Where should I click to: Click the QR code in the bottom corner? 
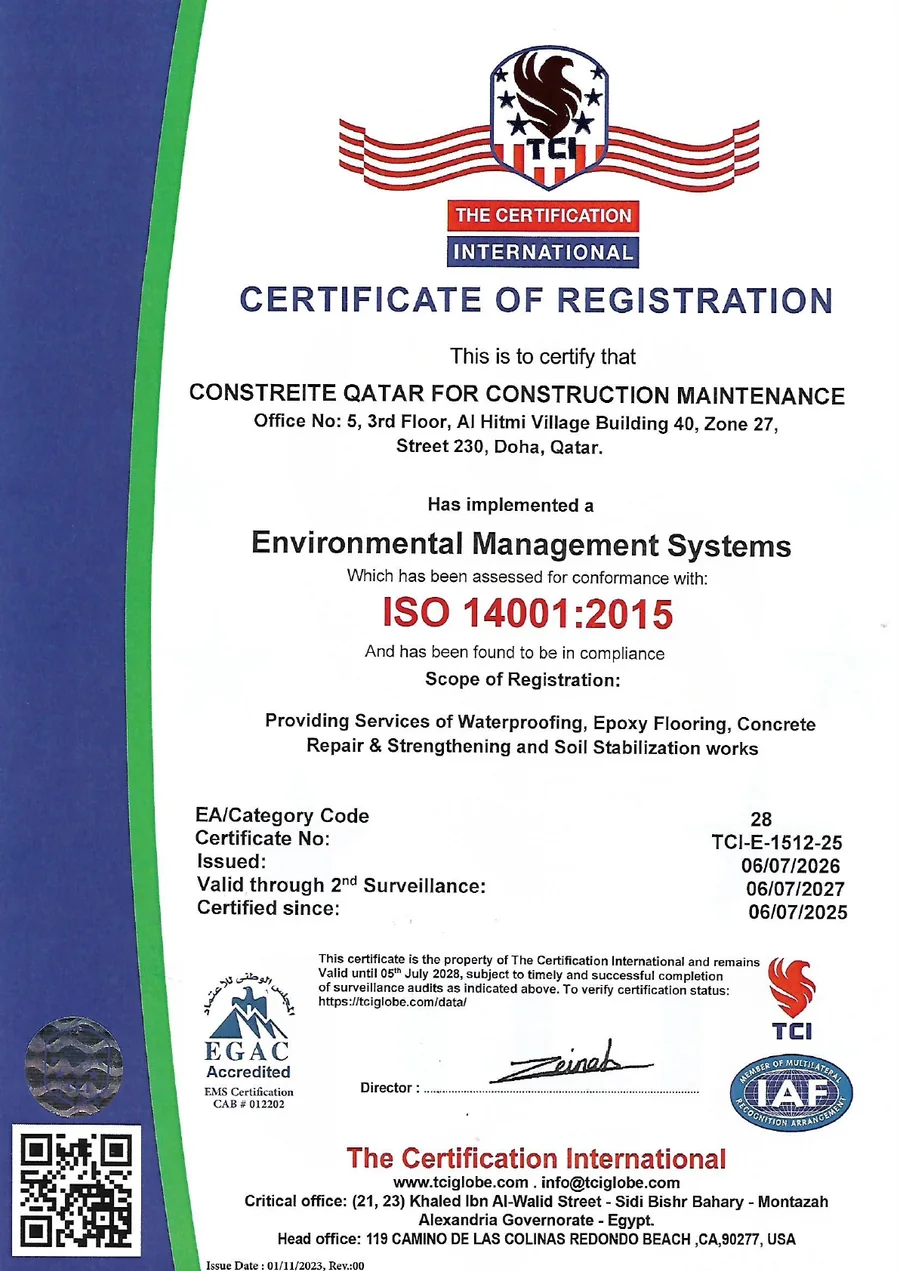[75, 1191]
